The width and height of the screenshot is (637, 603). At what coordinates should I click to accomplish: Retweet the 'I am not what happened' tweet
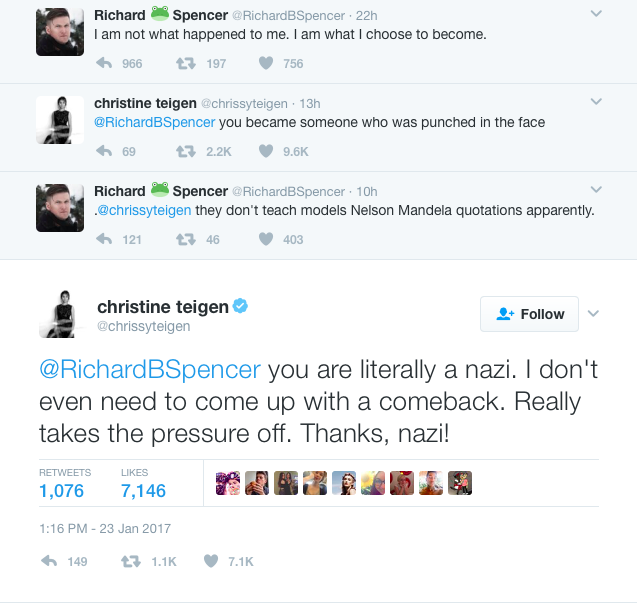(x=185, y=64)
